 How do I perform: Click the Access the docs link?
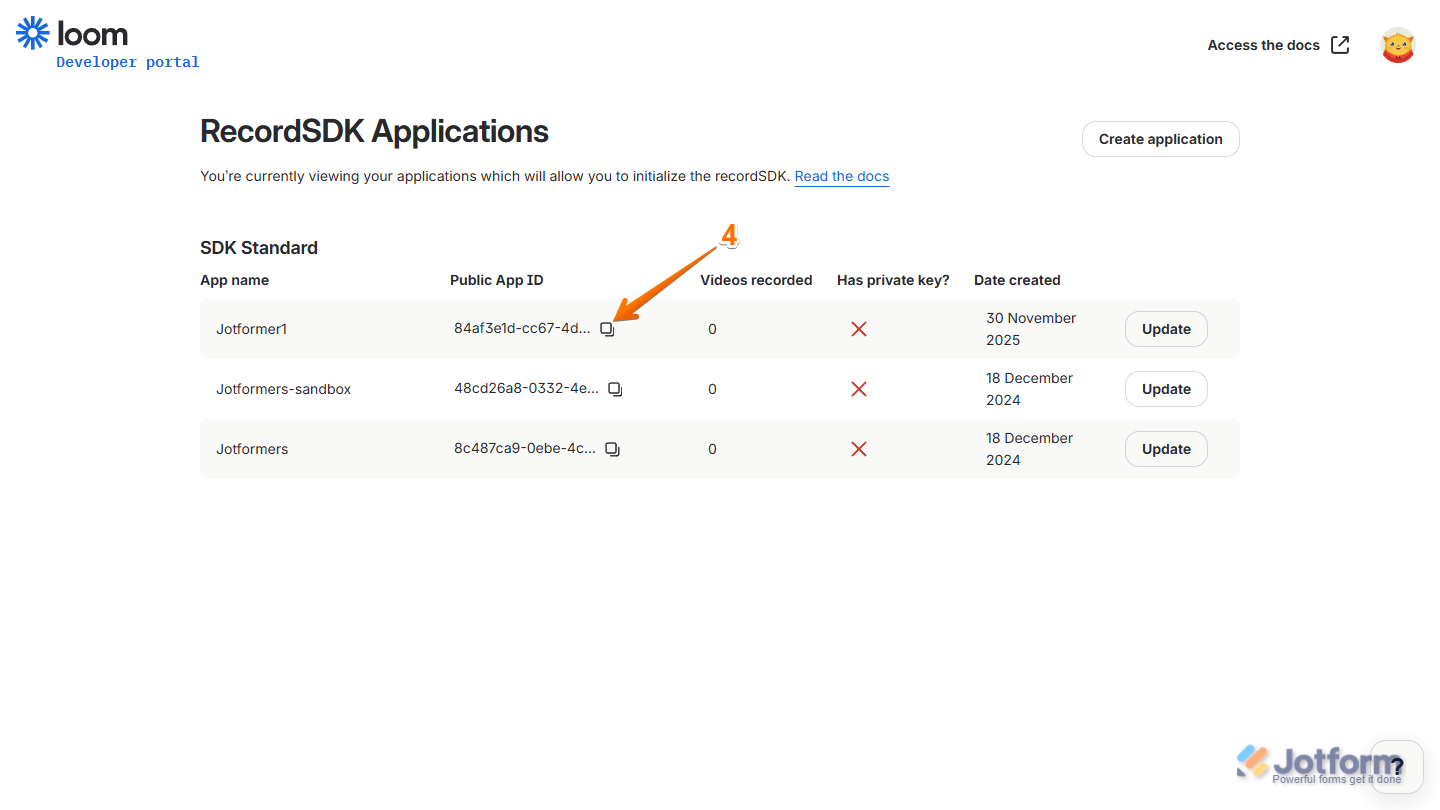1263,44
